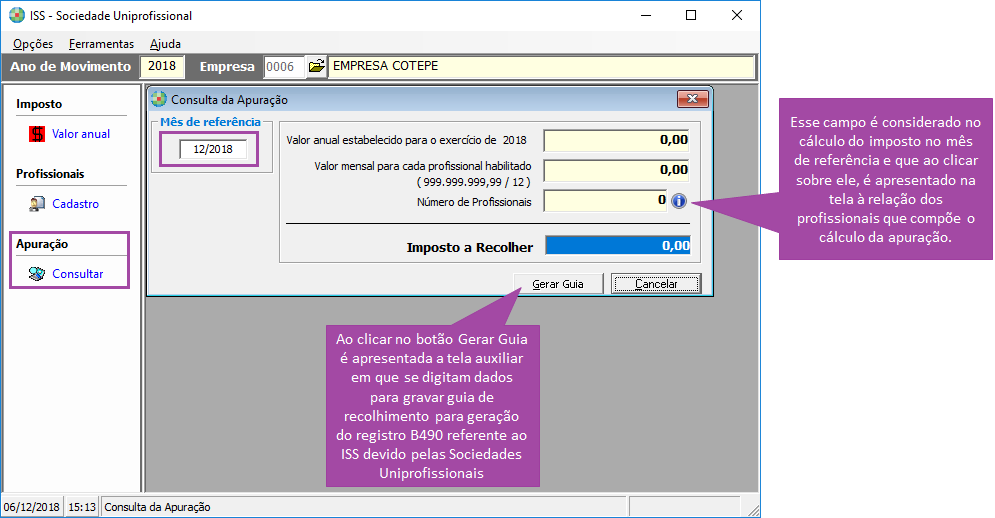Click the Consultar link
Image resolution: width=995 pixels, height=518 pixels.
click(77, 274)
